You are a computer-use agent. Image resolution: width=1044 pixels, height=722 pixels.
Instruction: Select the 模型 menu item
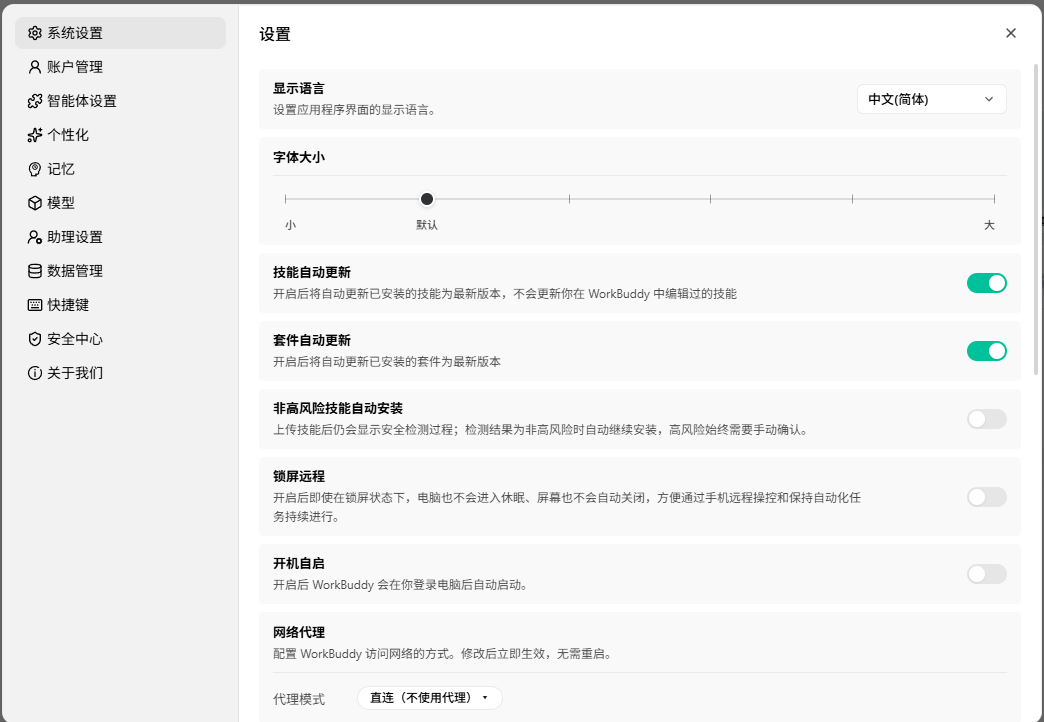[x=121, y=202]
